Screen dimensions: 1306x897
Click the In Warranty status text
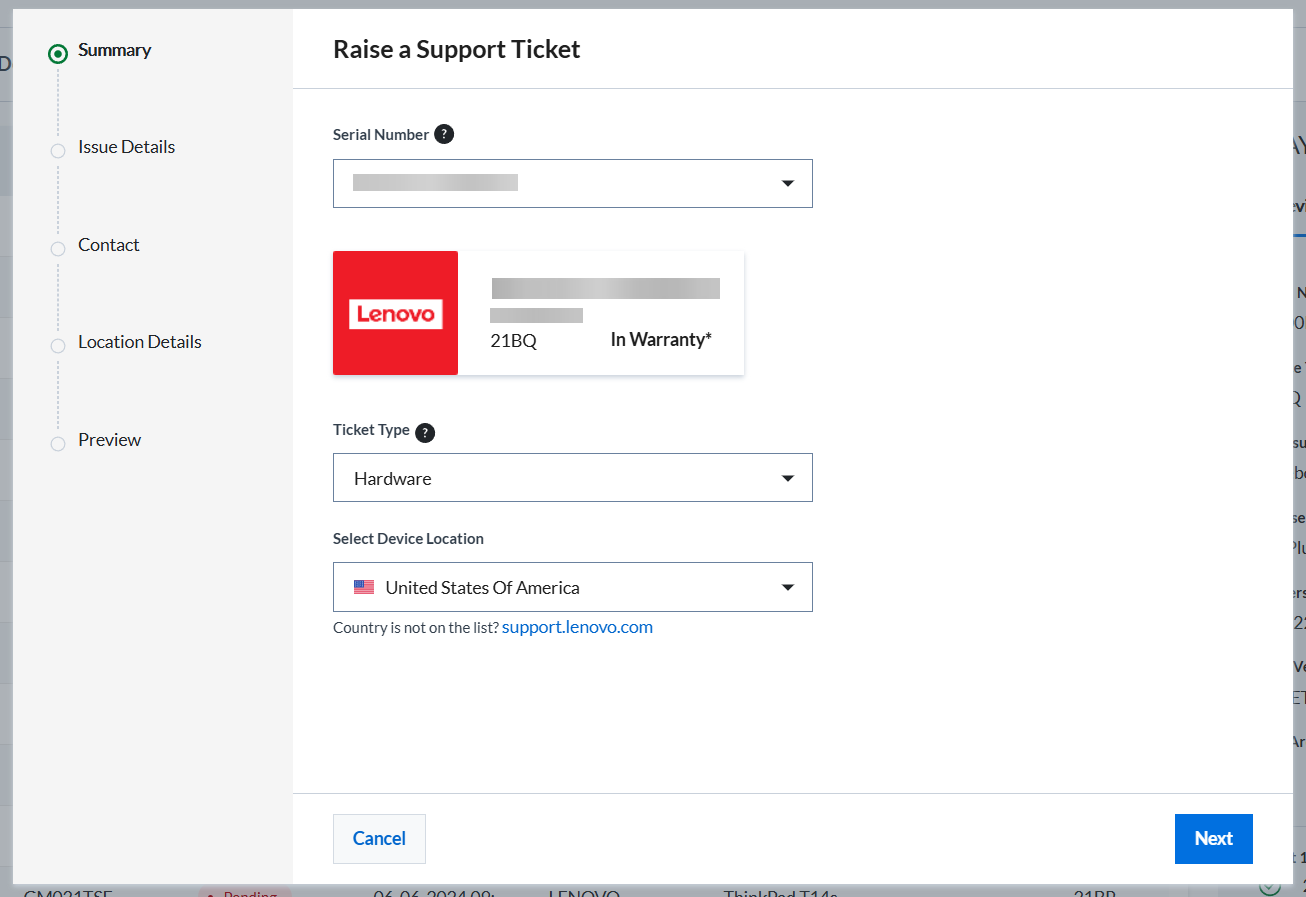pos(661,340)
